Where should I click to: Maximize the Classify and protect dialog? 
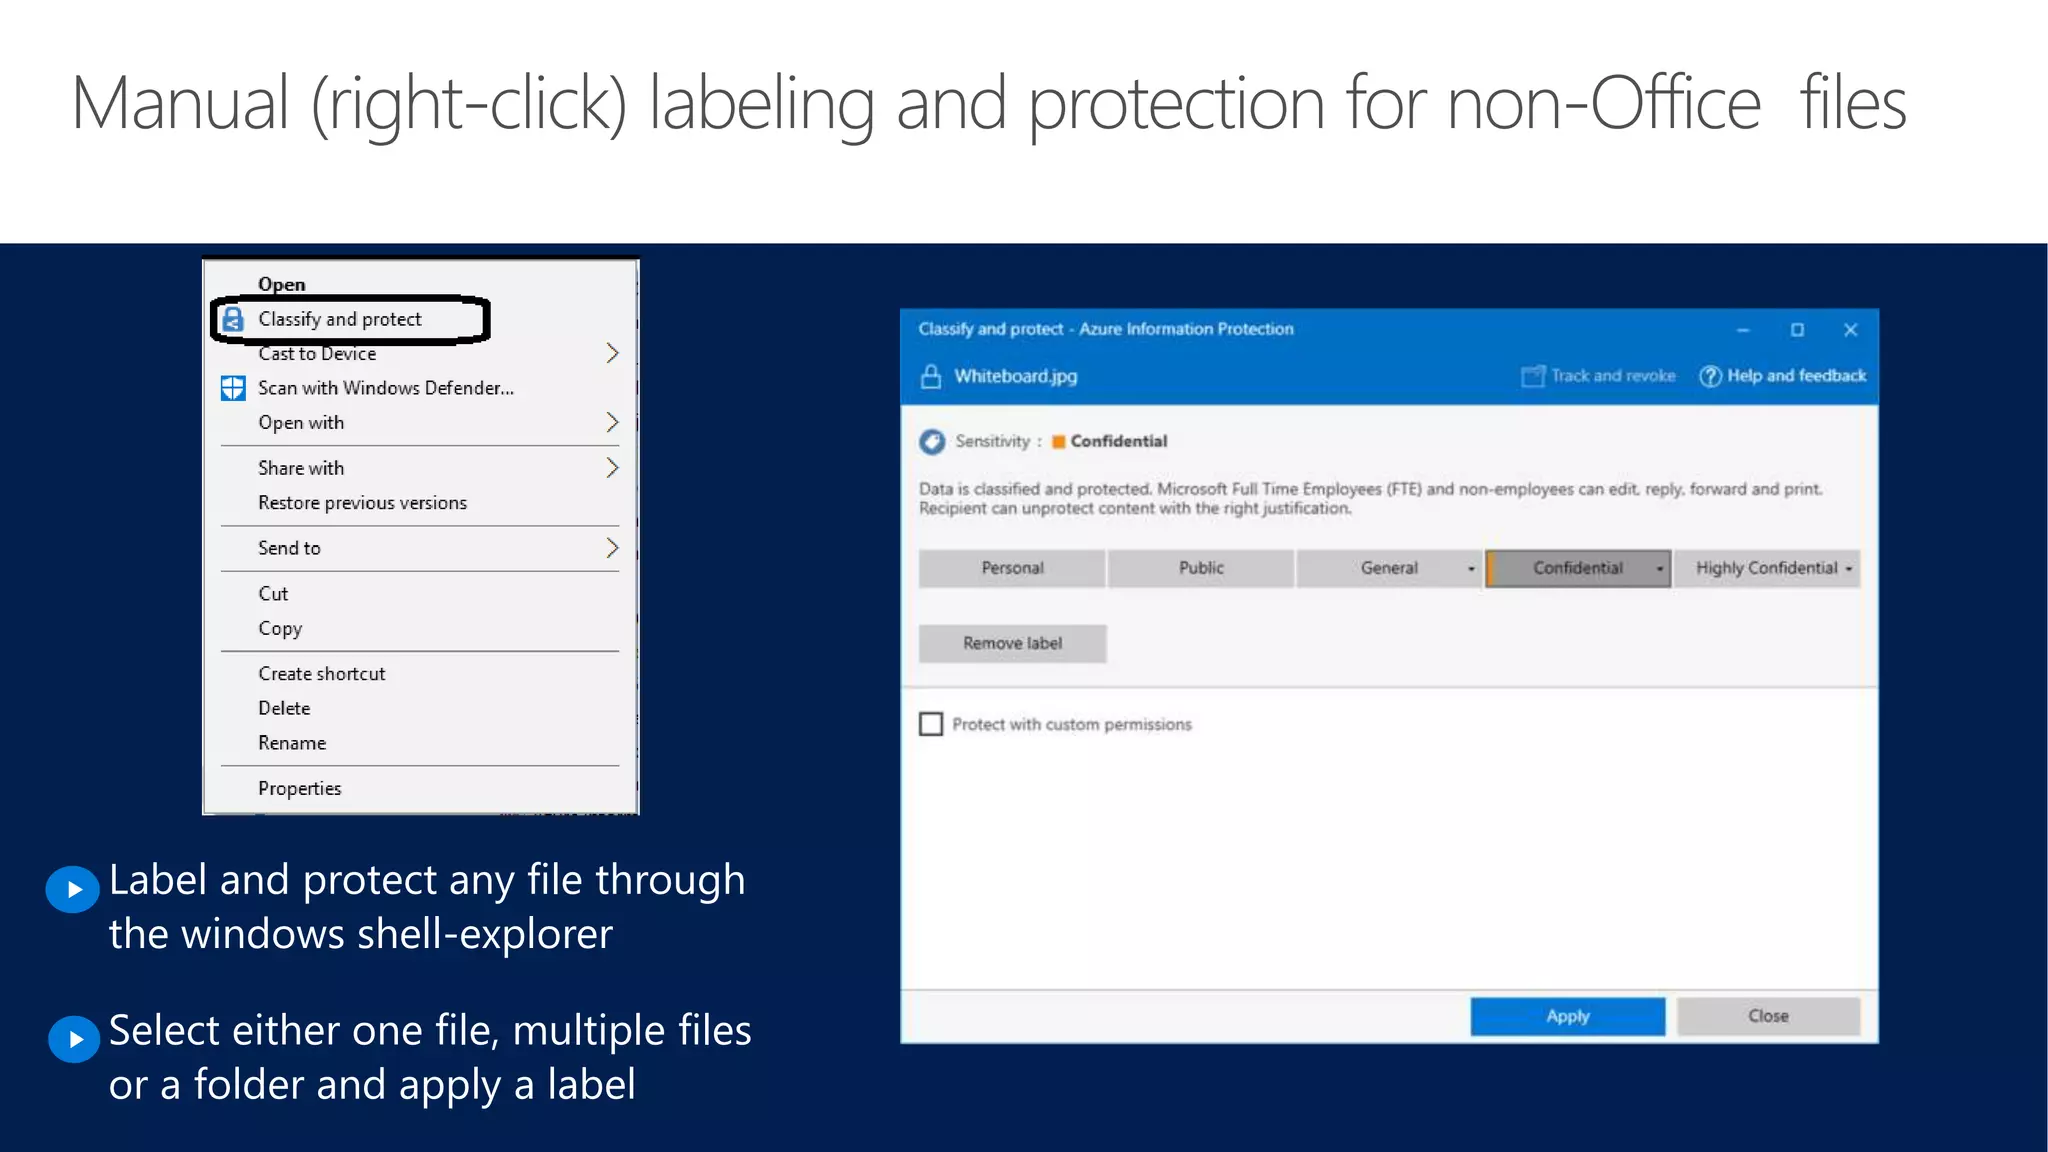coord(1797,330)
